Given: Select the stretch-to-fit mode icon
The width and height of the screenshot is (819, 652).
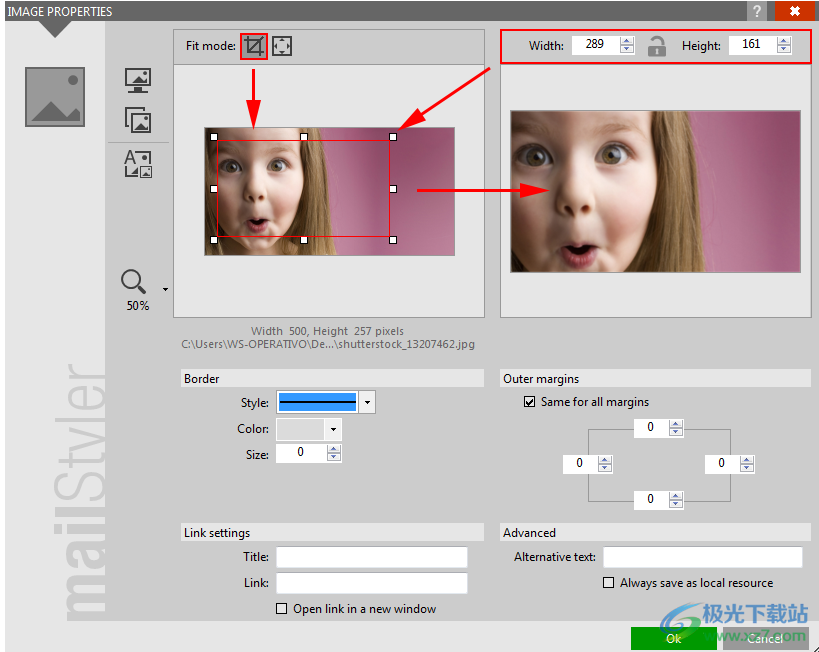Looking at the screenshot, I should (282, 46).
